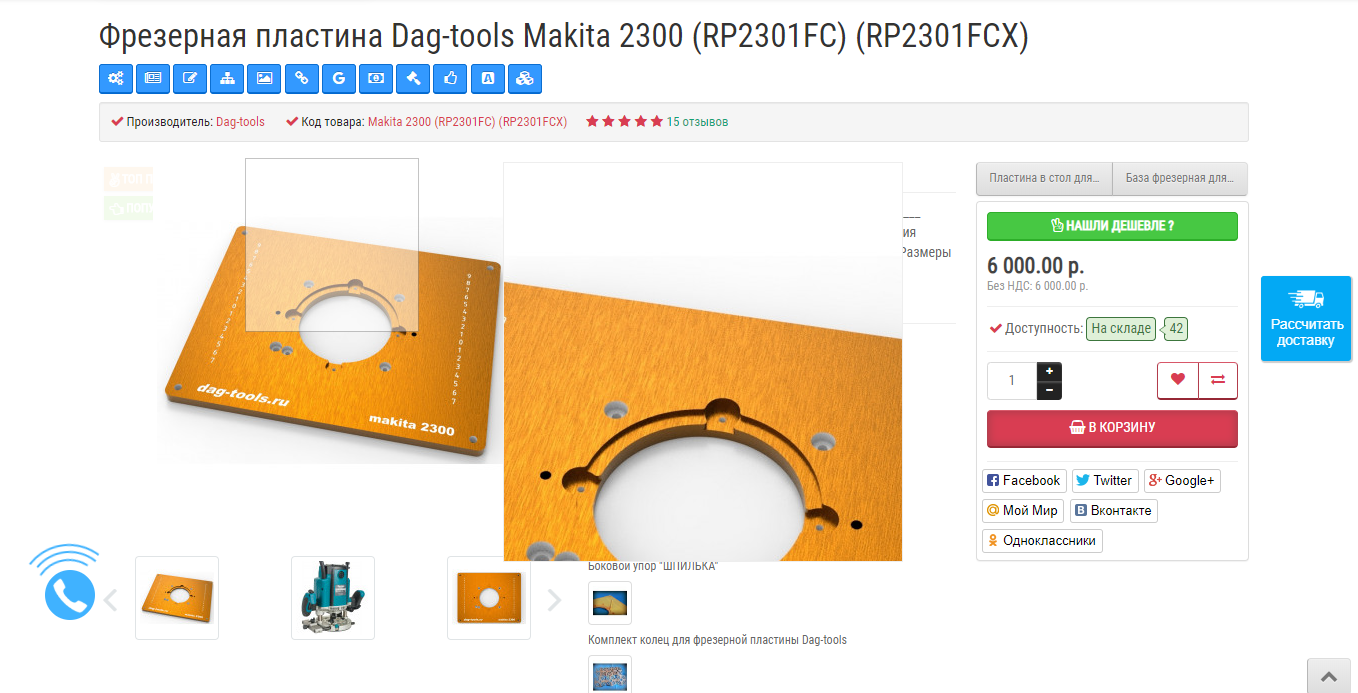Click the thumbs-up toolbar icon

tap(450, 78)
